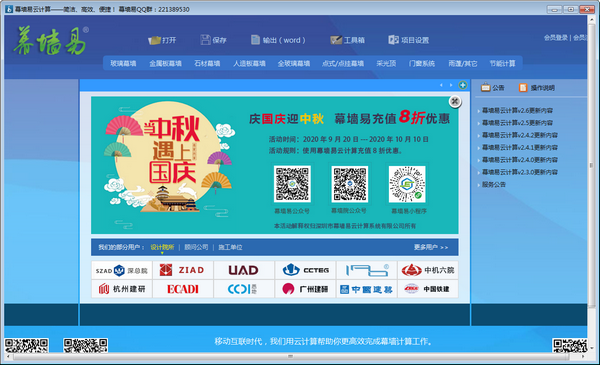
Task: Select the 玻璃幕墙 menu item
Action: click(x=123, y=64)
